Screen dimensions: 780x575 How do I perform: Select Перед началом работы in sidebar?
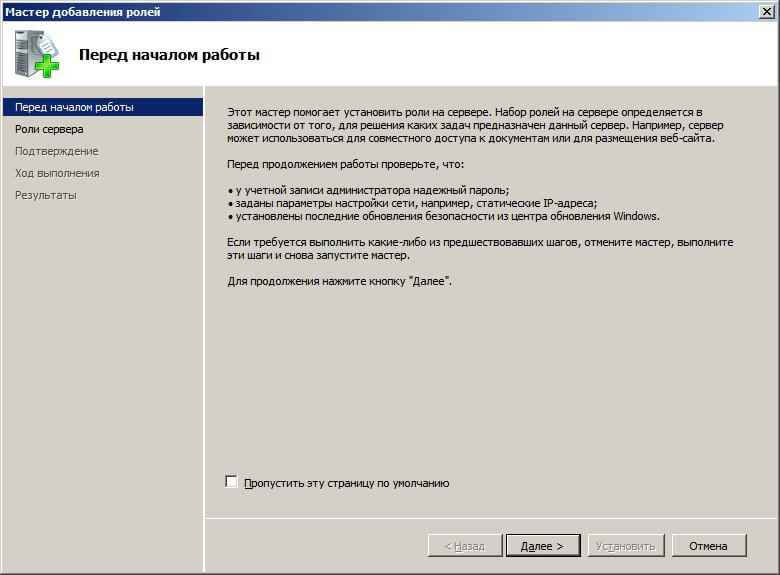point(103,107)
